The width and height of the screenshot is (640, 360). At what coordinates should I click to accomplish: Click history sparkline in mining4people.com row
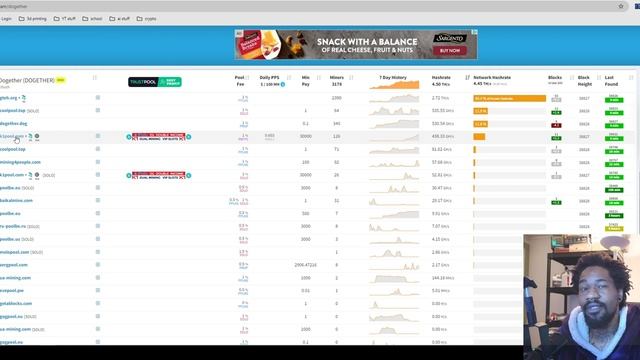[x=394, y=163]
